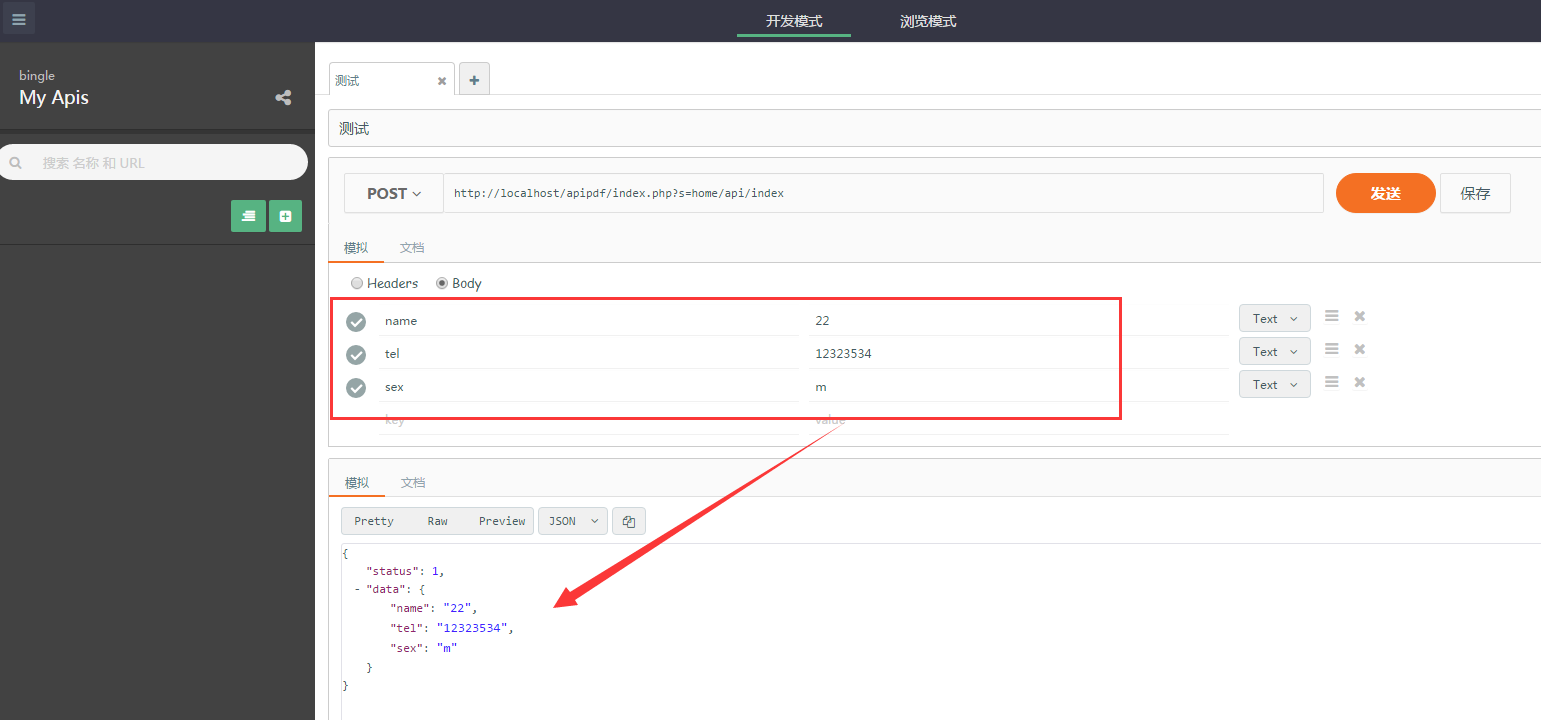Uncheck the name parameter checkbox

pos(356,322)
